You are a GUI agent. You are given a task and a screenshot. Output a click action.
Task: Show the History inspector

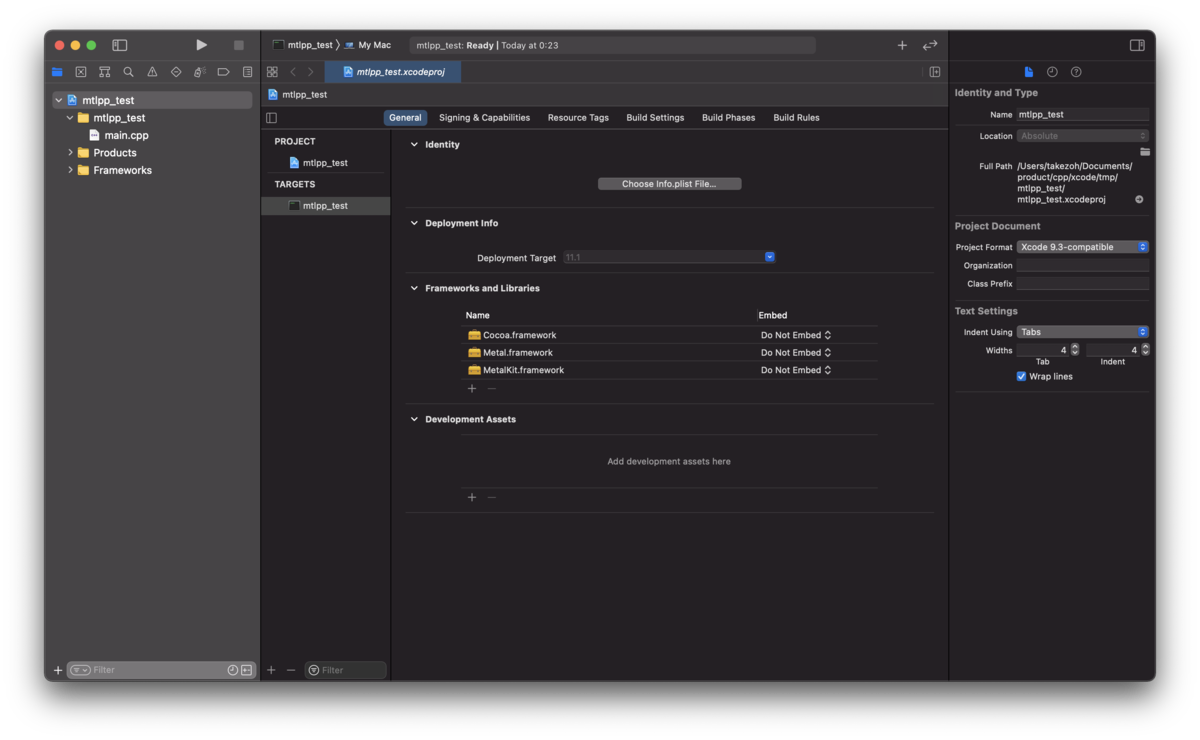1052,72
